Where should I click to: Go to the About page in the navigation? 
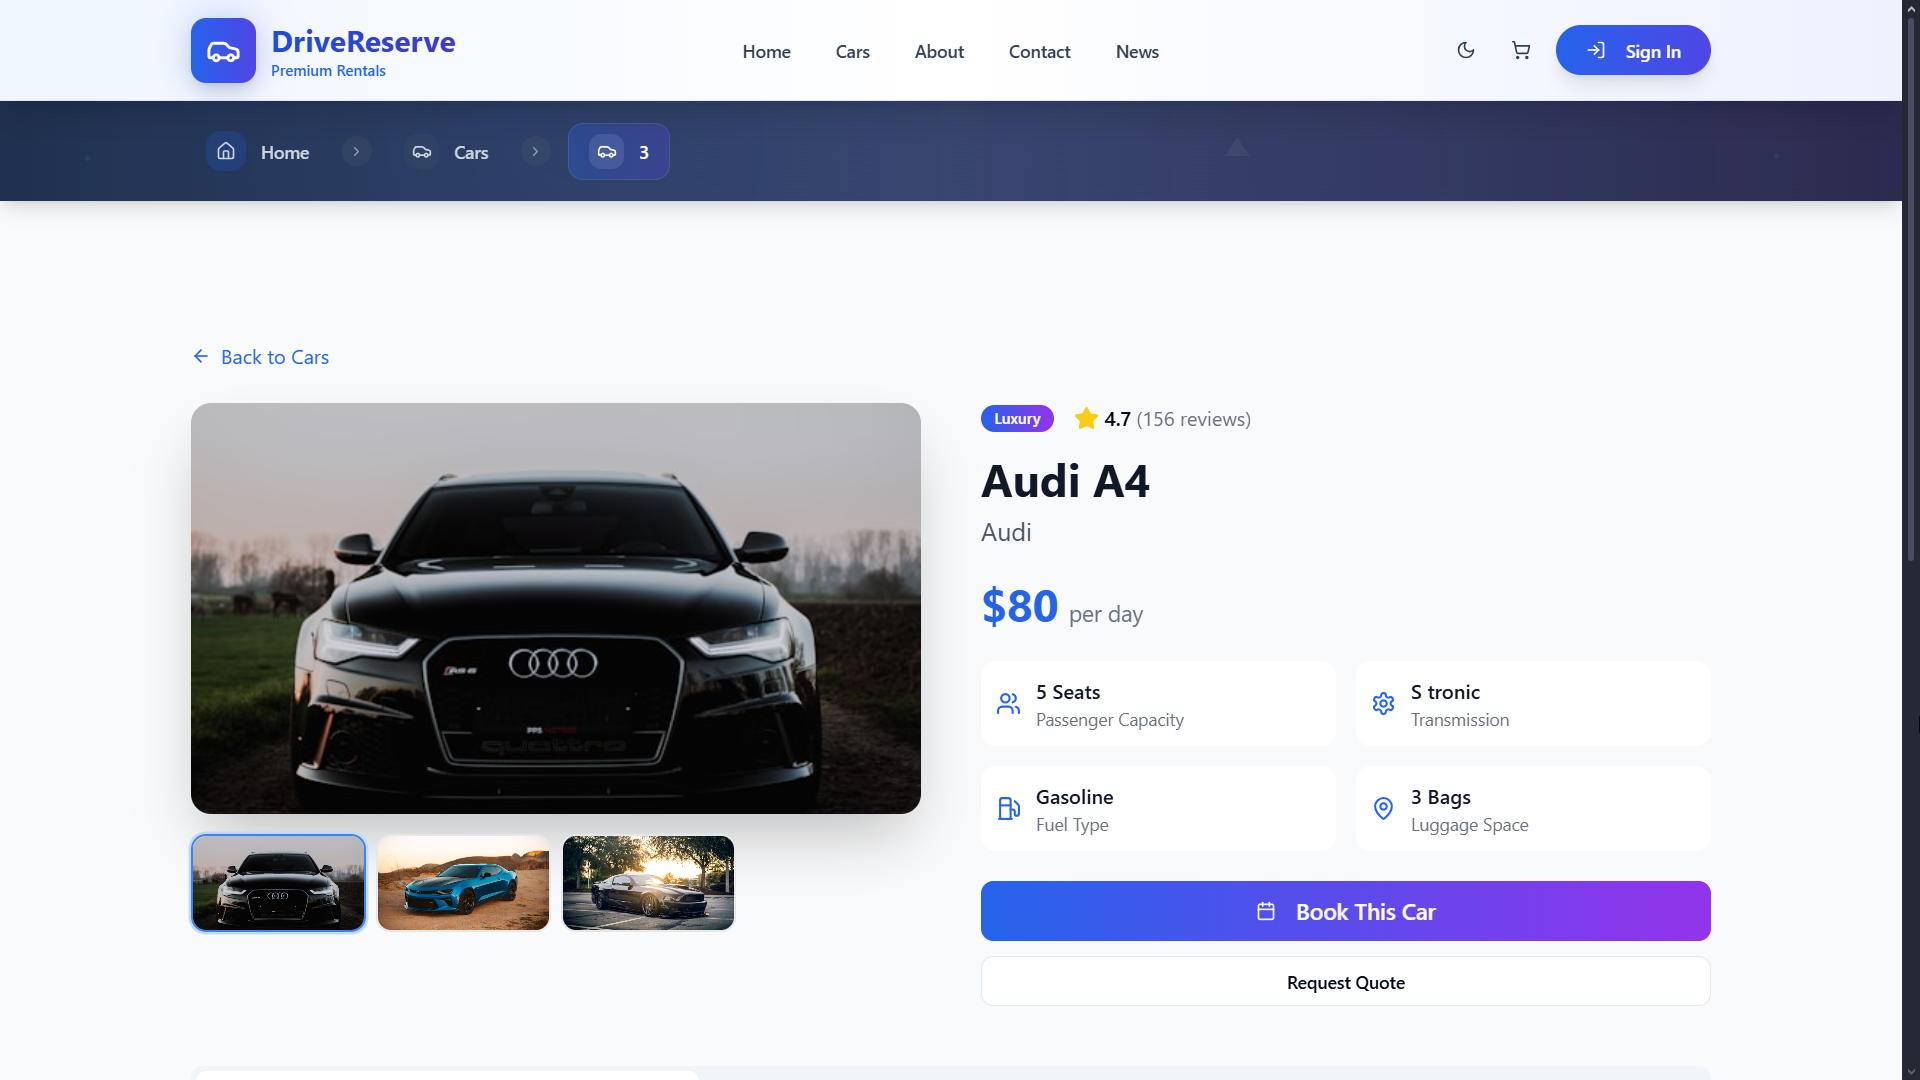(x=939, y=51)
